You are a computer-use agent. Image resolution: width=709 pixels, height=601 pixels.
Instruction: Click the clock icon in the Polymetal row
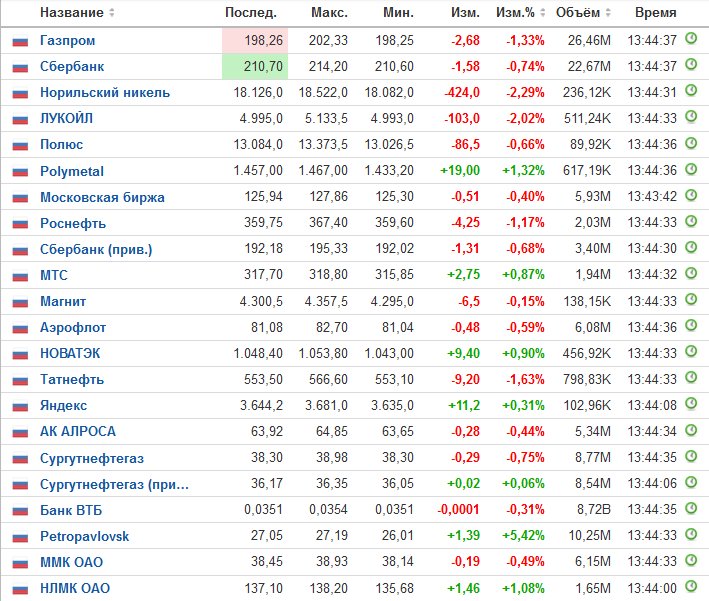(x=691, y=169)
